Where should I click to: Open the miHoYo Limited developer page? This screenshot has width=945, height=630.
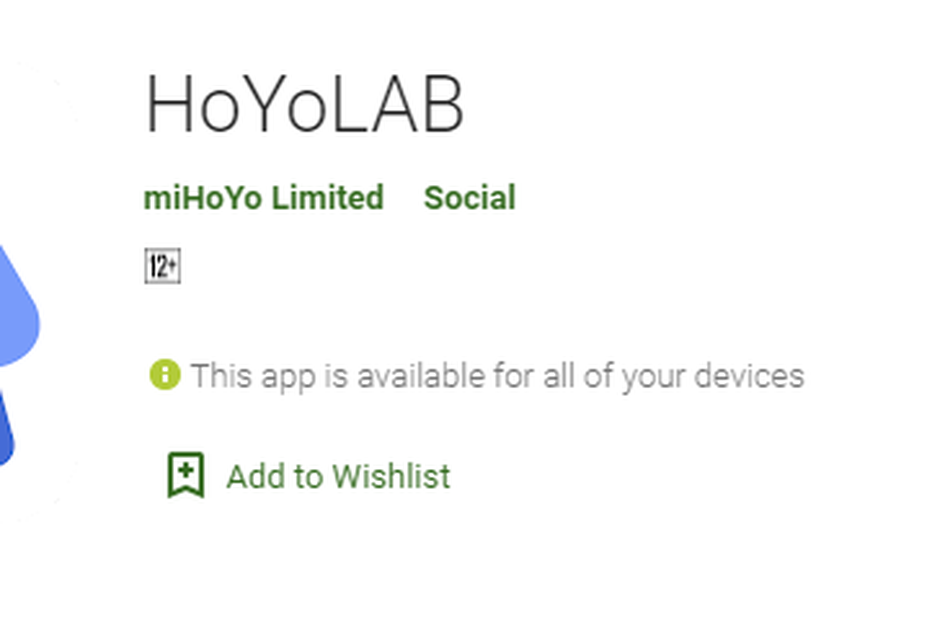pos(263,198)
